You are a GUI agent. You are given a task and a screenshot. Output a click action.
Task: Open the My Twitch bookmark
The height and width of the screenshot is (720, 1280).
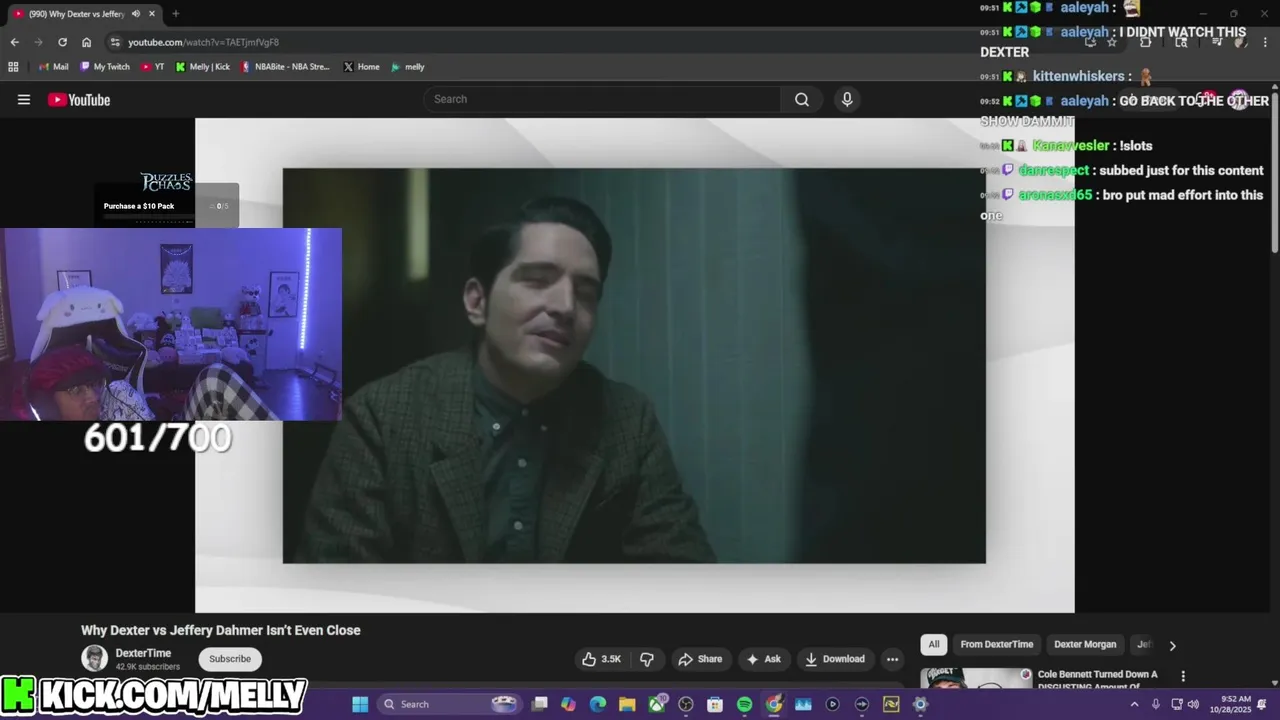105,67
